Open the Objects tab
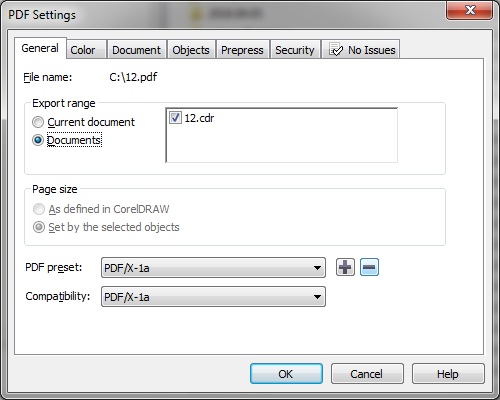 tap(191, 50)
